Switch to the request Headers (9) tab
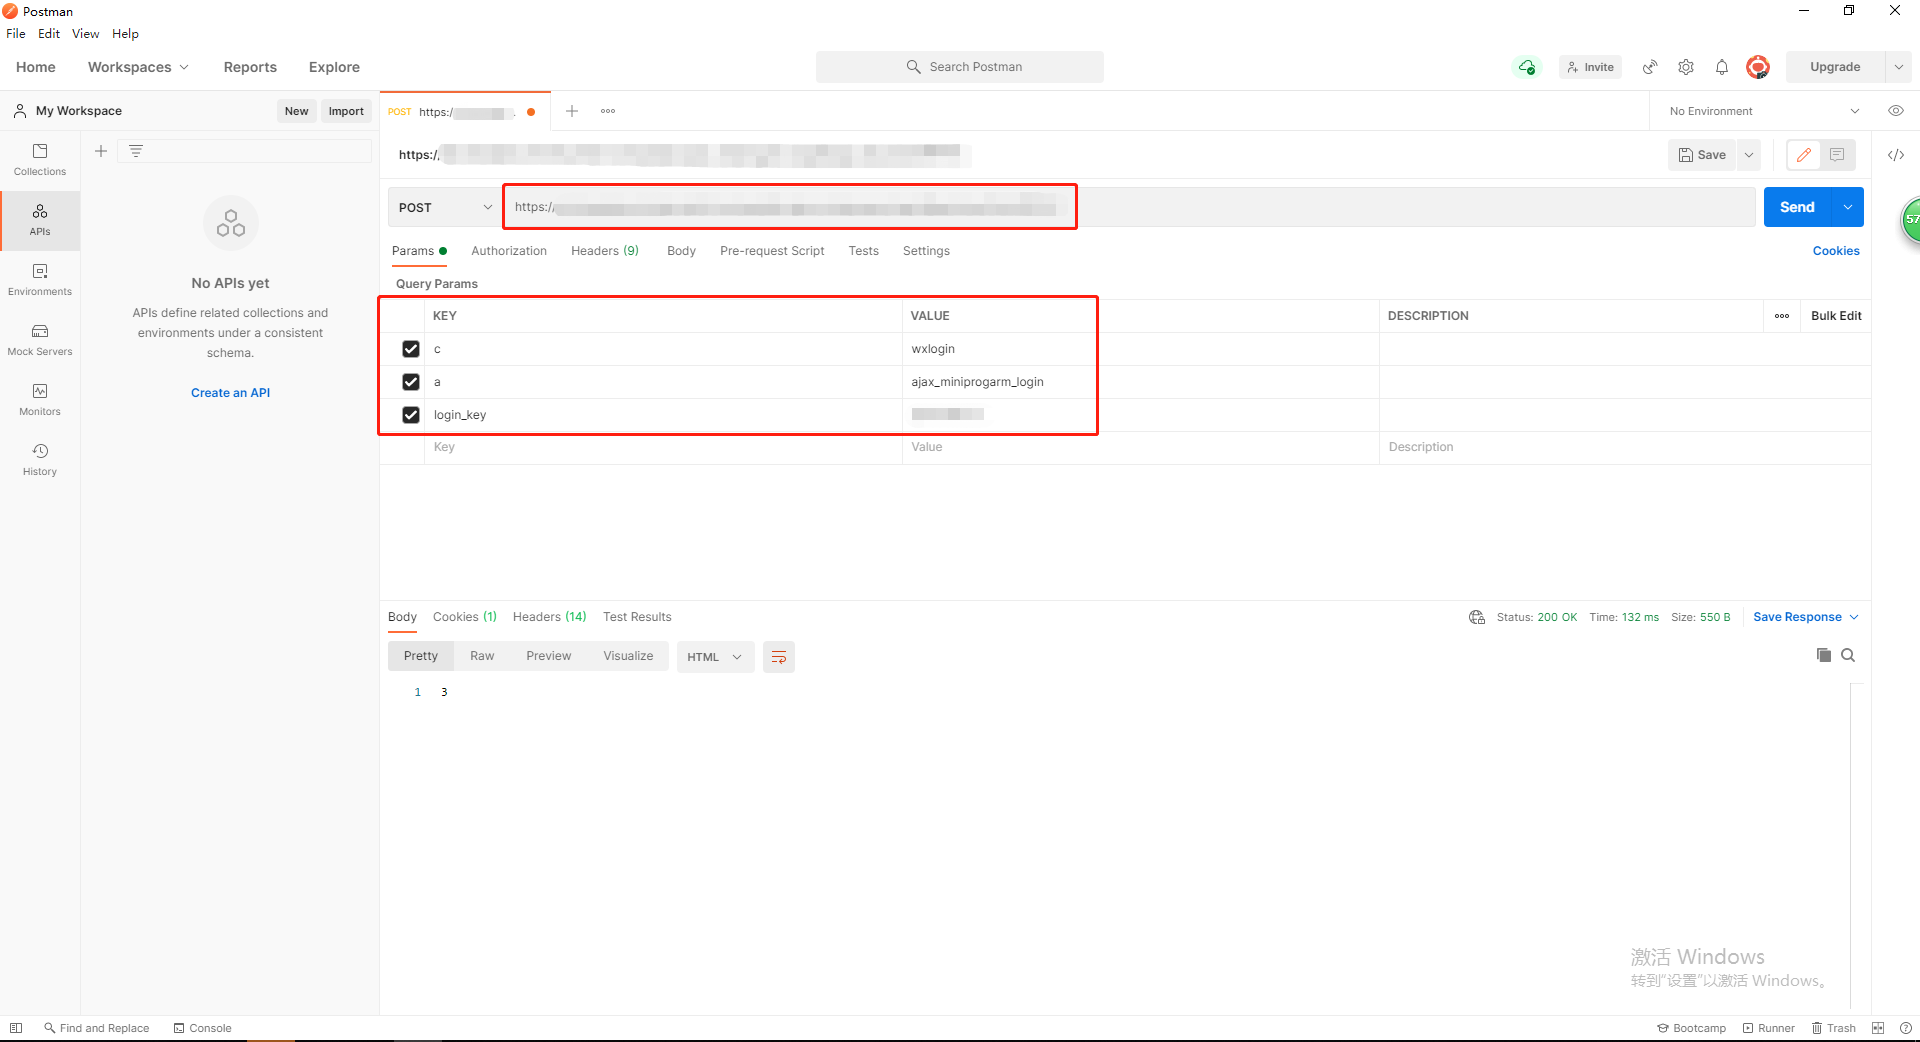 point(605,251)
